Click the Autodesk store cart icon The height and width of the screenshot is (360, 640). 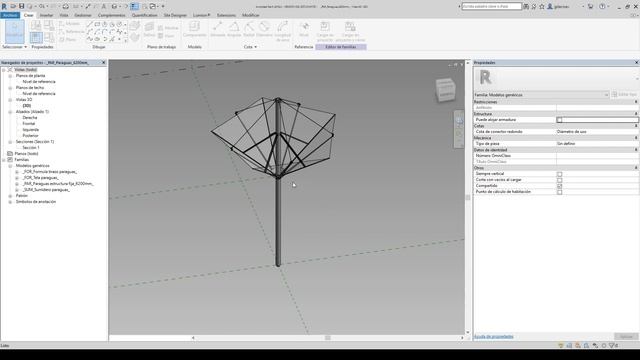coord(590,7)
